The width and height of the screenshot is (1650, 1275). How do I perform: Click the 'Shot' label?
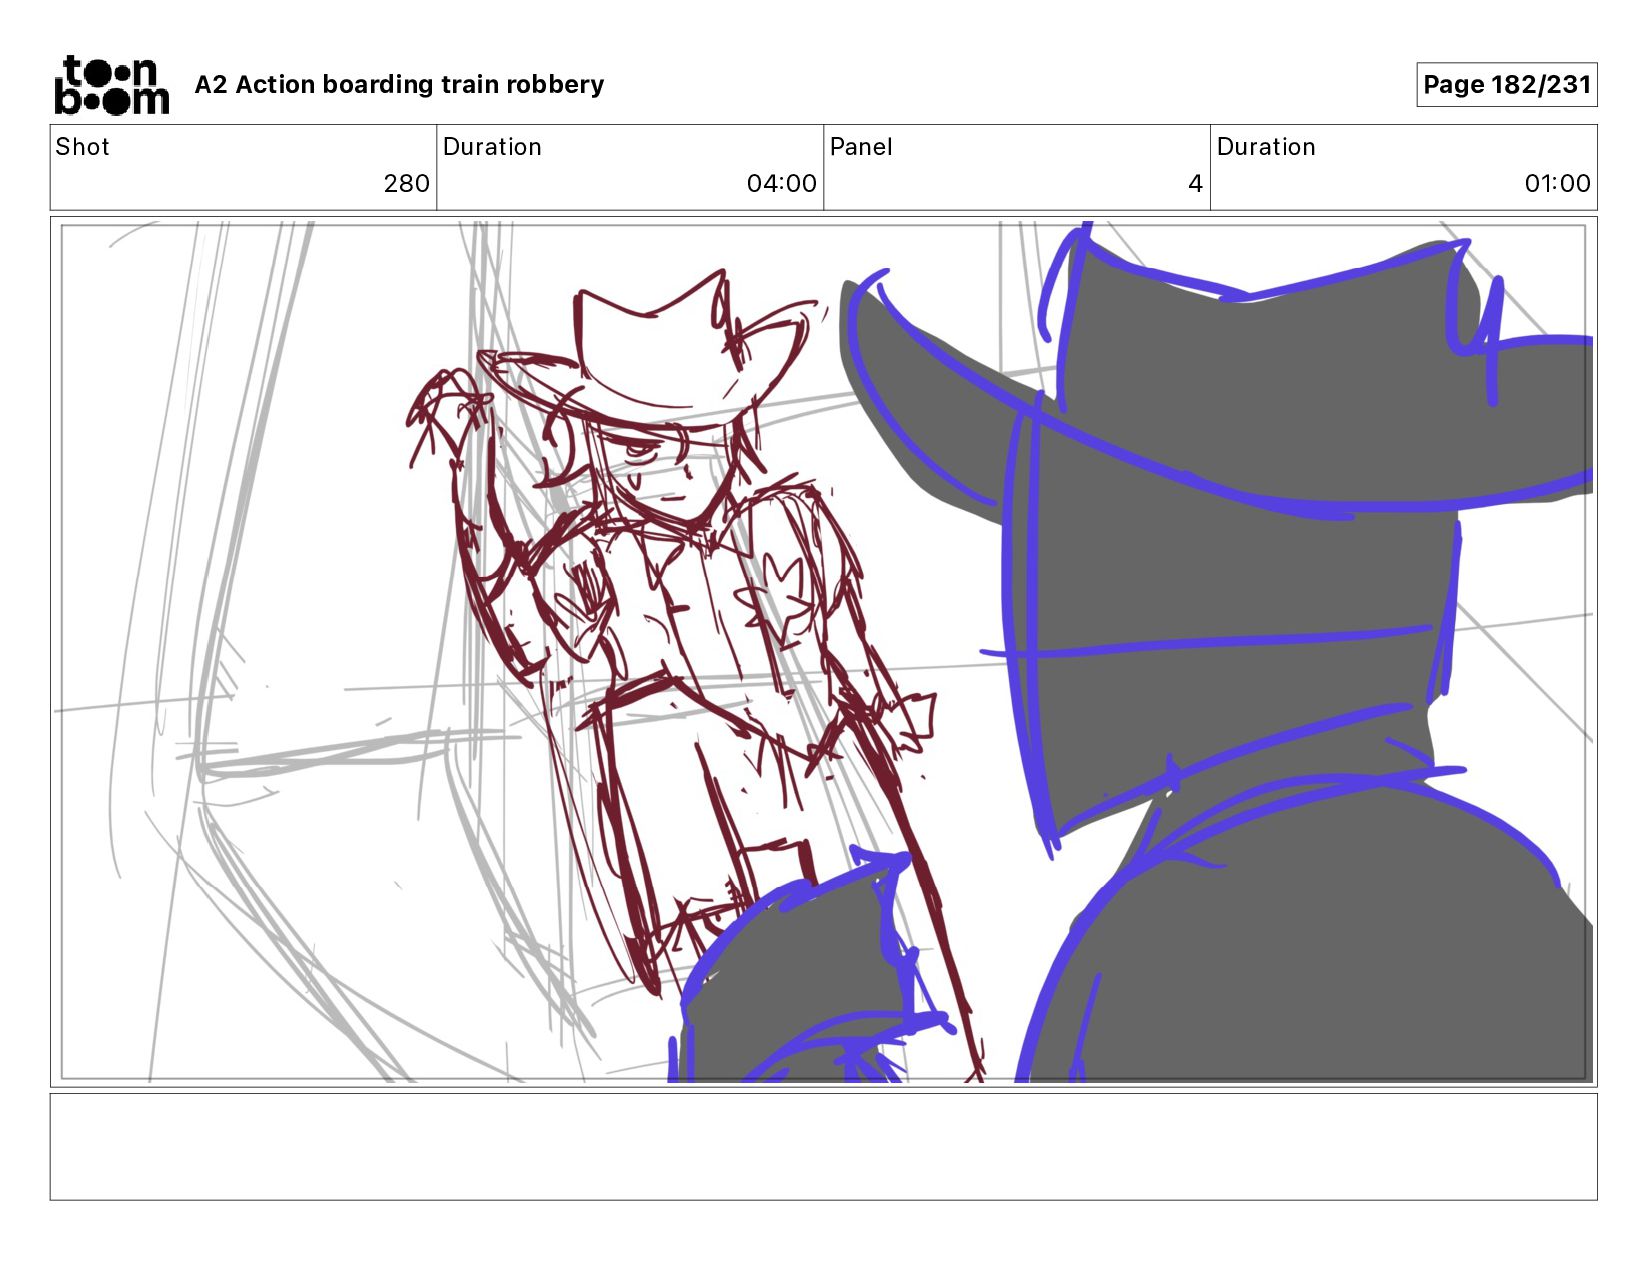coord(82,147)
